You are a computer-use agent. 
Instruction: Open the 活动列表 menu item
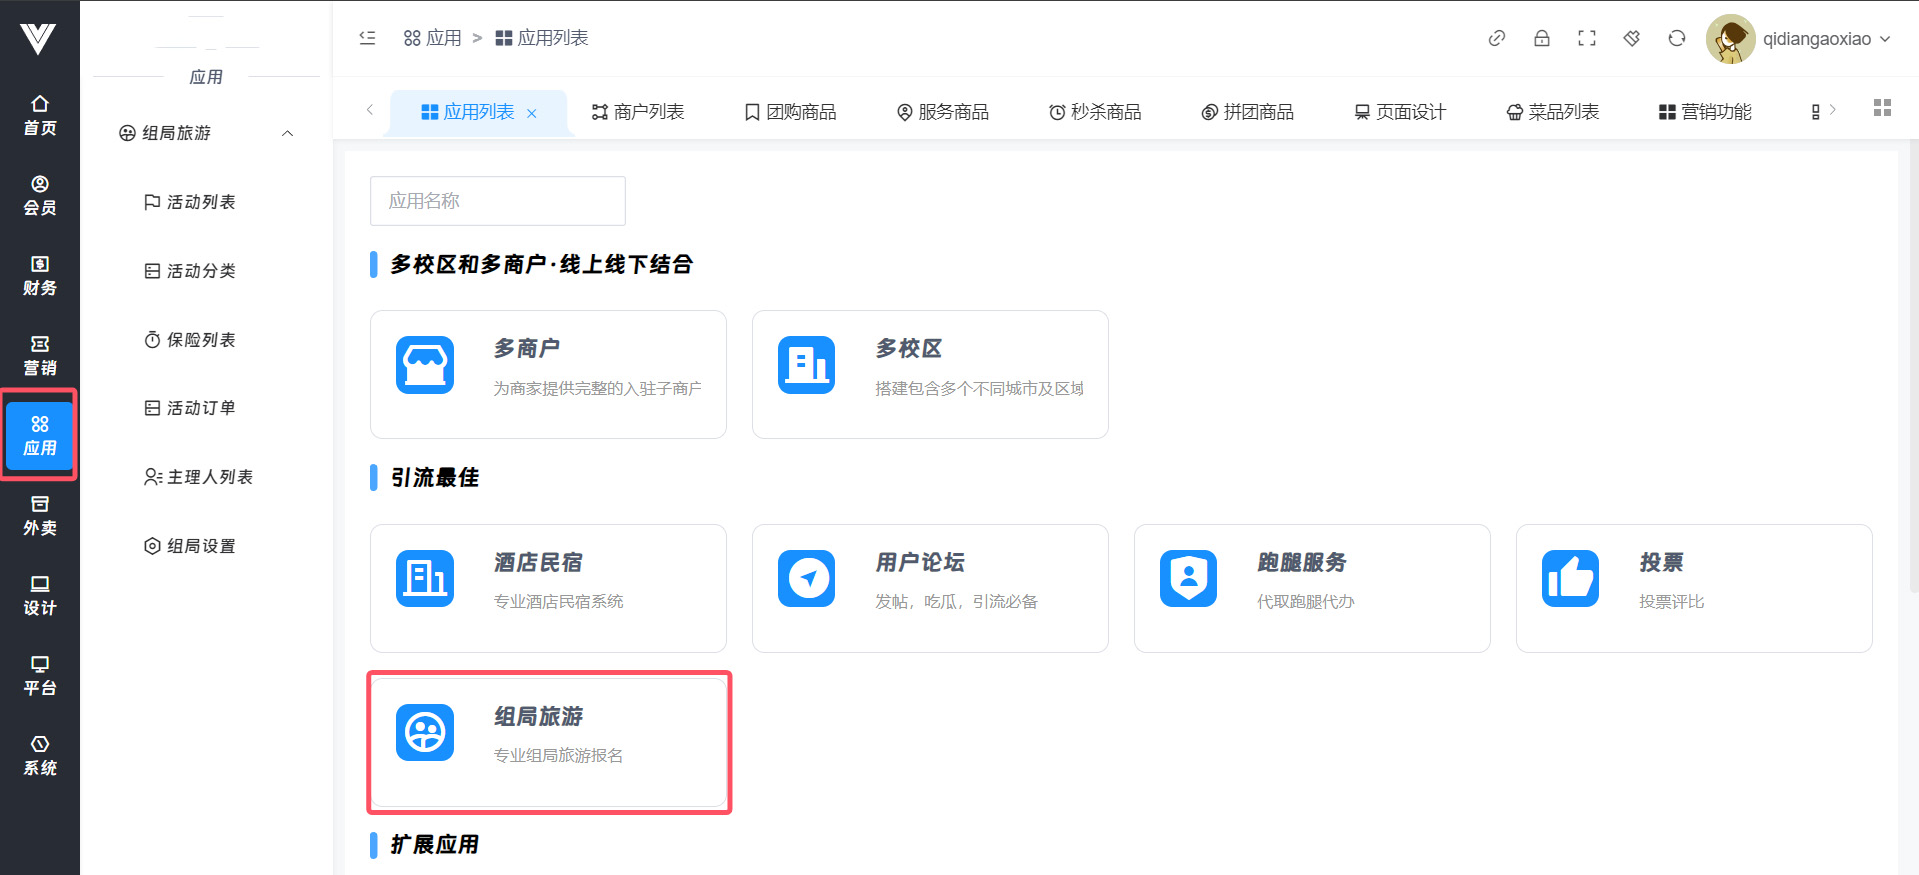coord(201,202)
